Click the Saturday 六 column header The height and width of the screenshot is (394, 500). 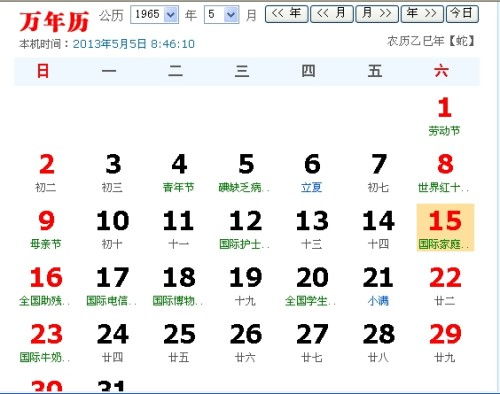441,71
